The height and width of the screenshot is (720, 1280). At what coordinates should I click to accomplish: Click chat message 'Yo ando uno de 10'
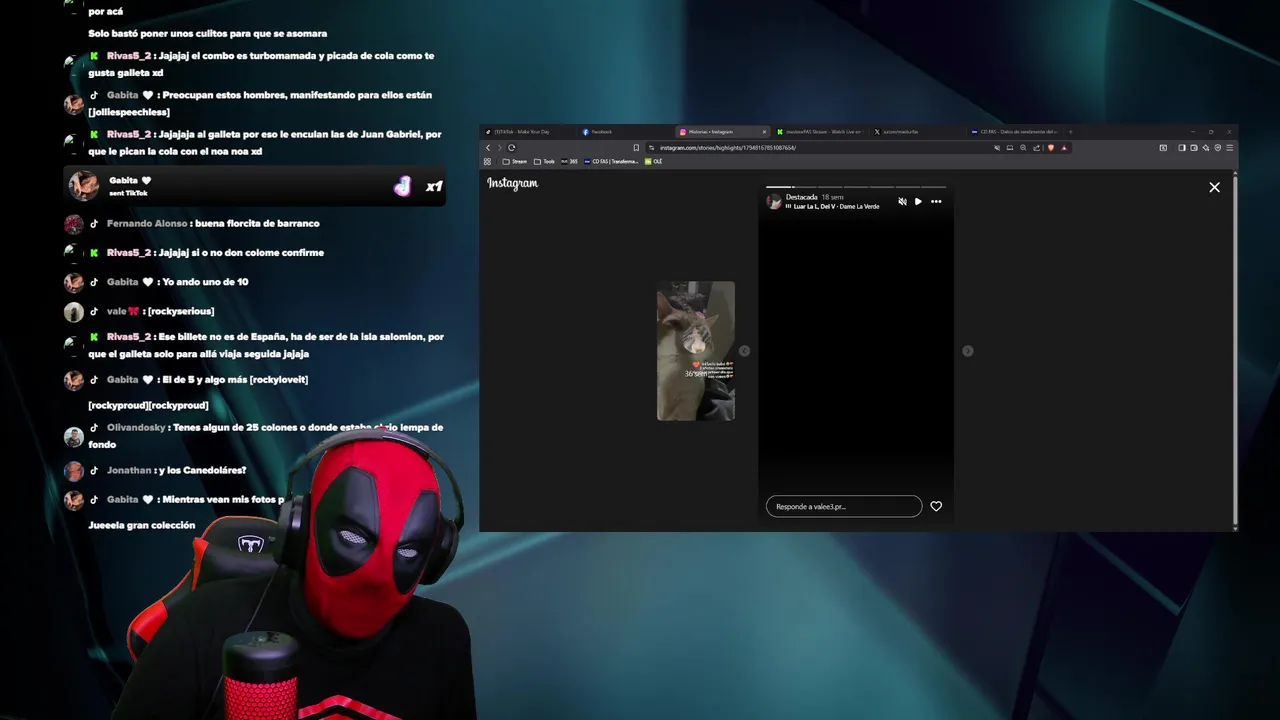[206, 282]
